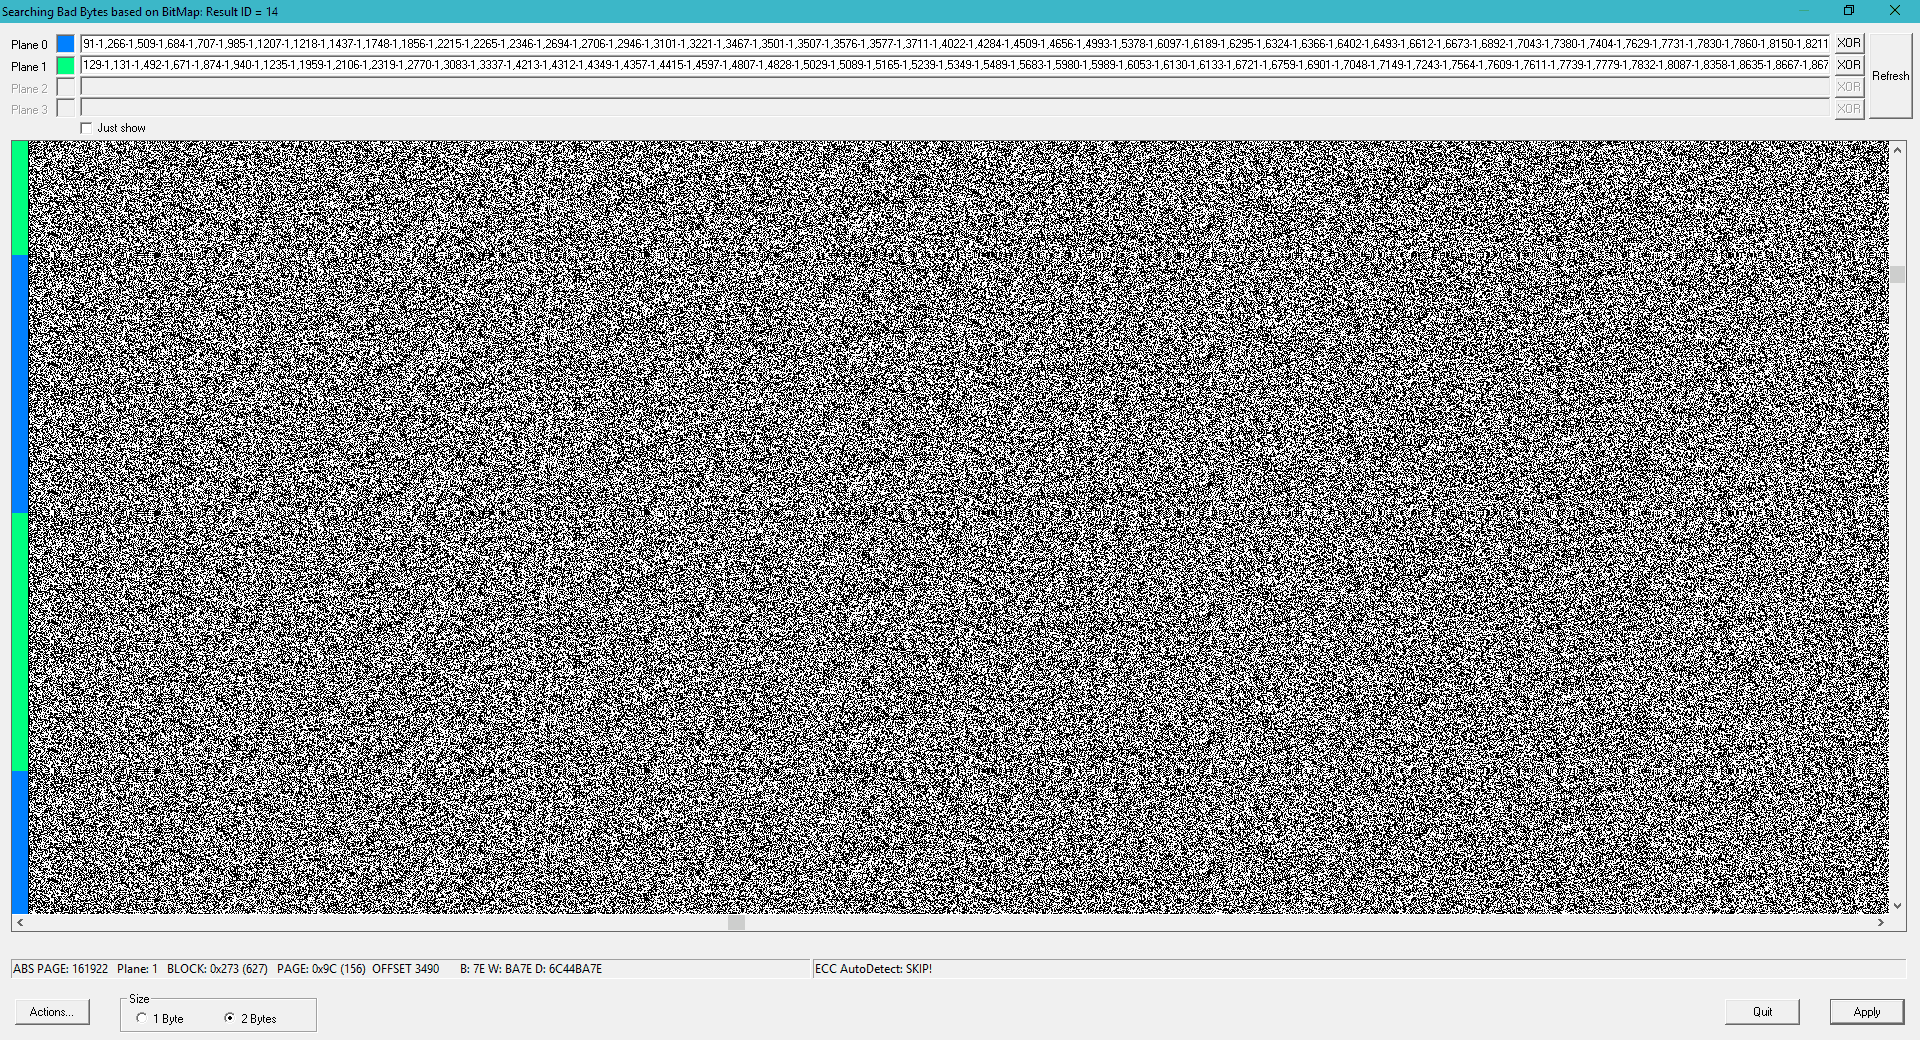The height and width of the screenshot is (1040, 1920).
Task: Click the Apply button
Action: [x=1866, y=1012]
